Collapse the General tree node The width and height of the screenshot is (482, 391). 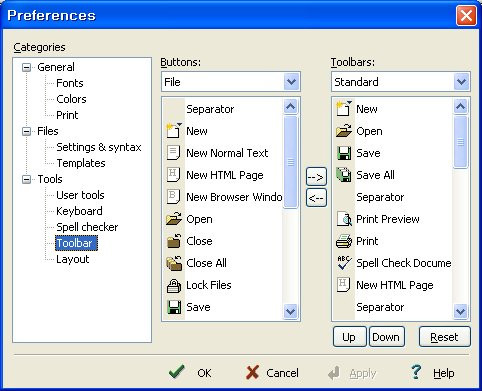point(26,67)
